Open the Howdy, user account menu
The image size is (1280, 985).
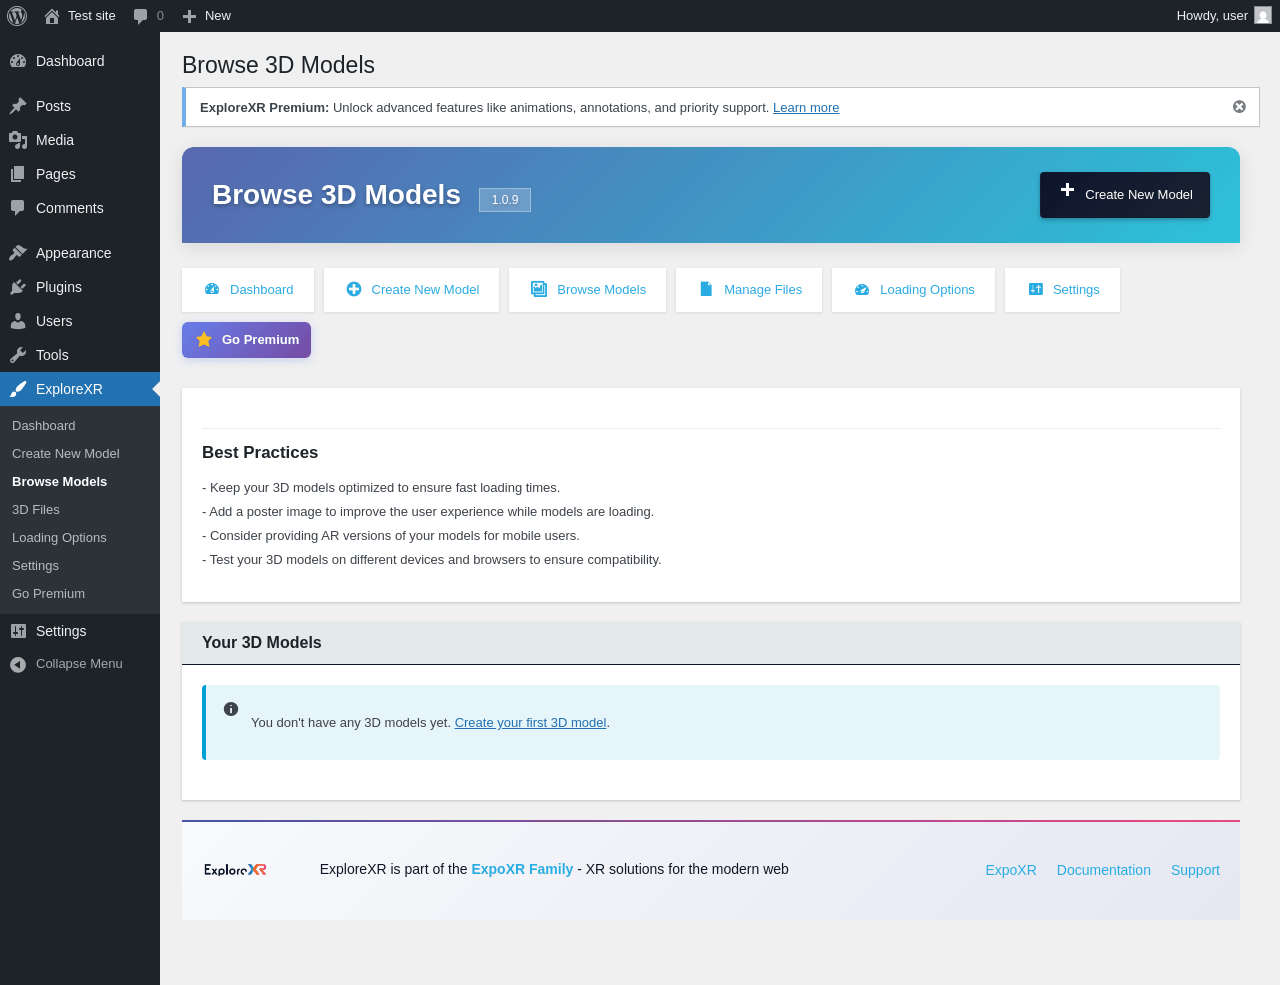pyautogui.click(x=1224, y=16)
